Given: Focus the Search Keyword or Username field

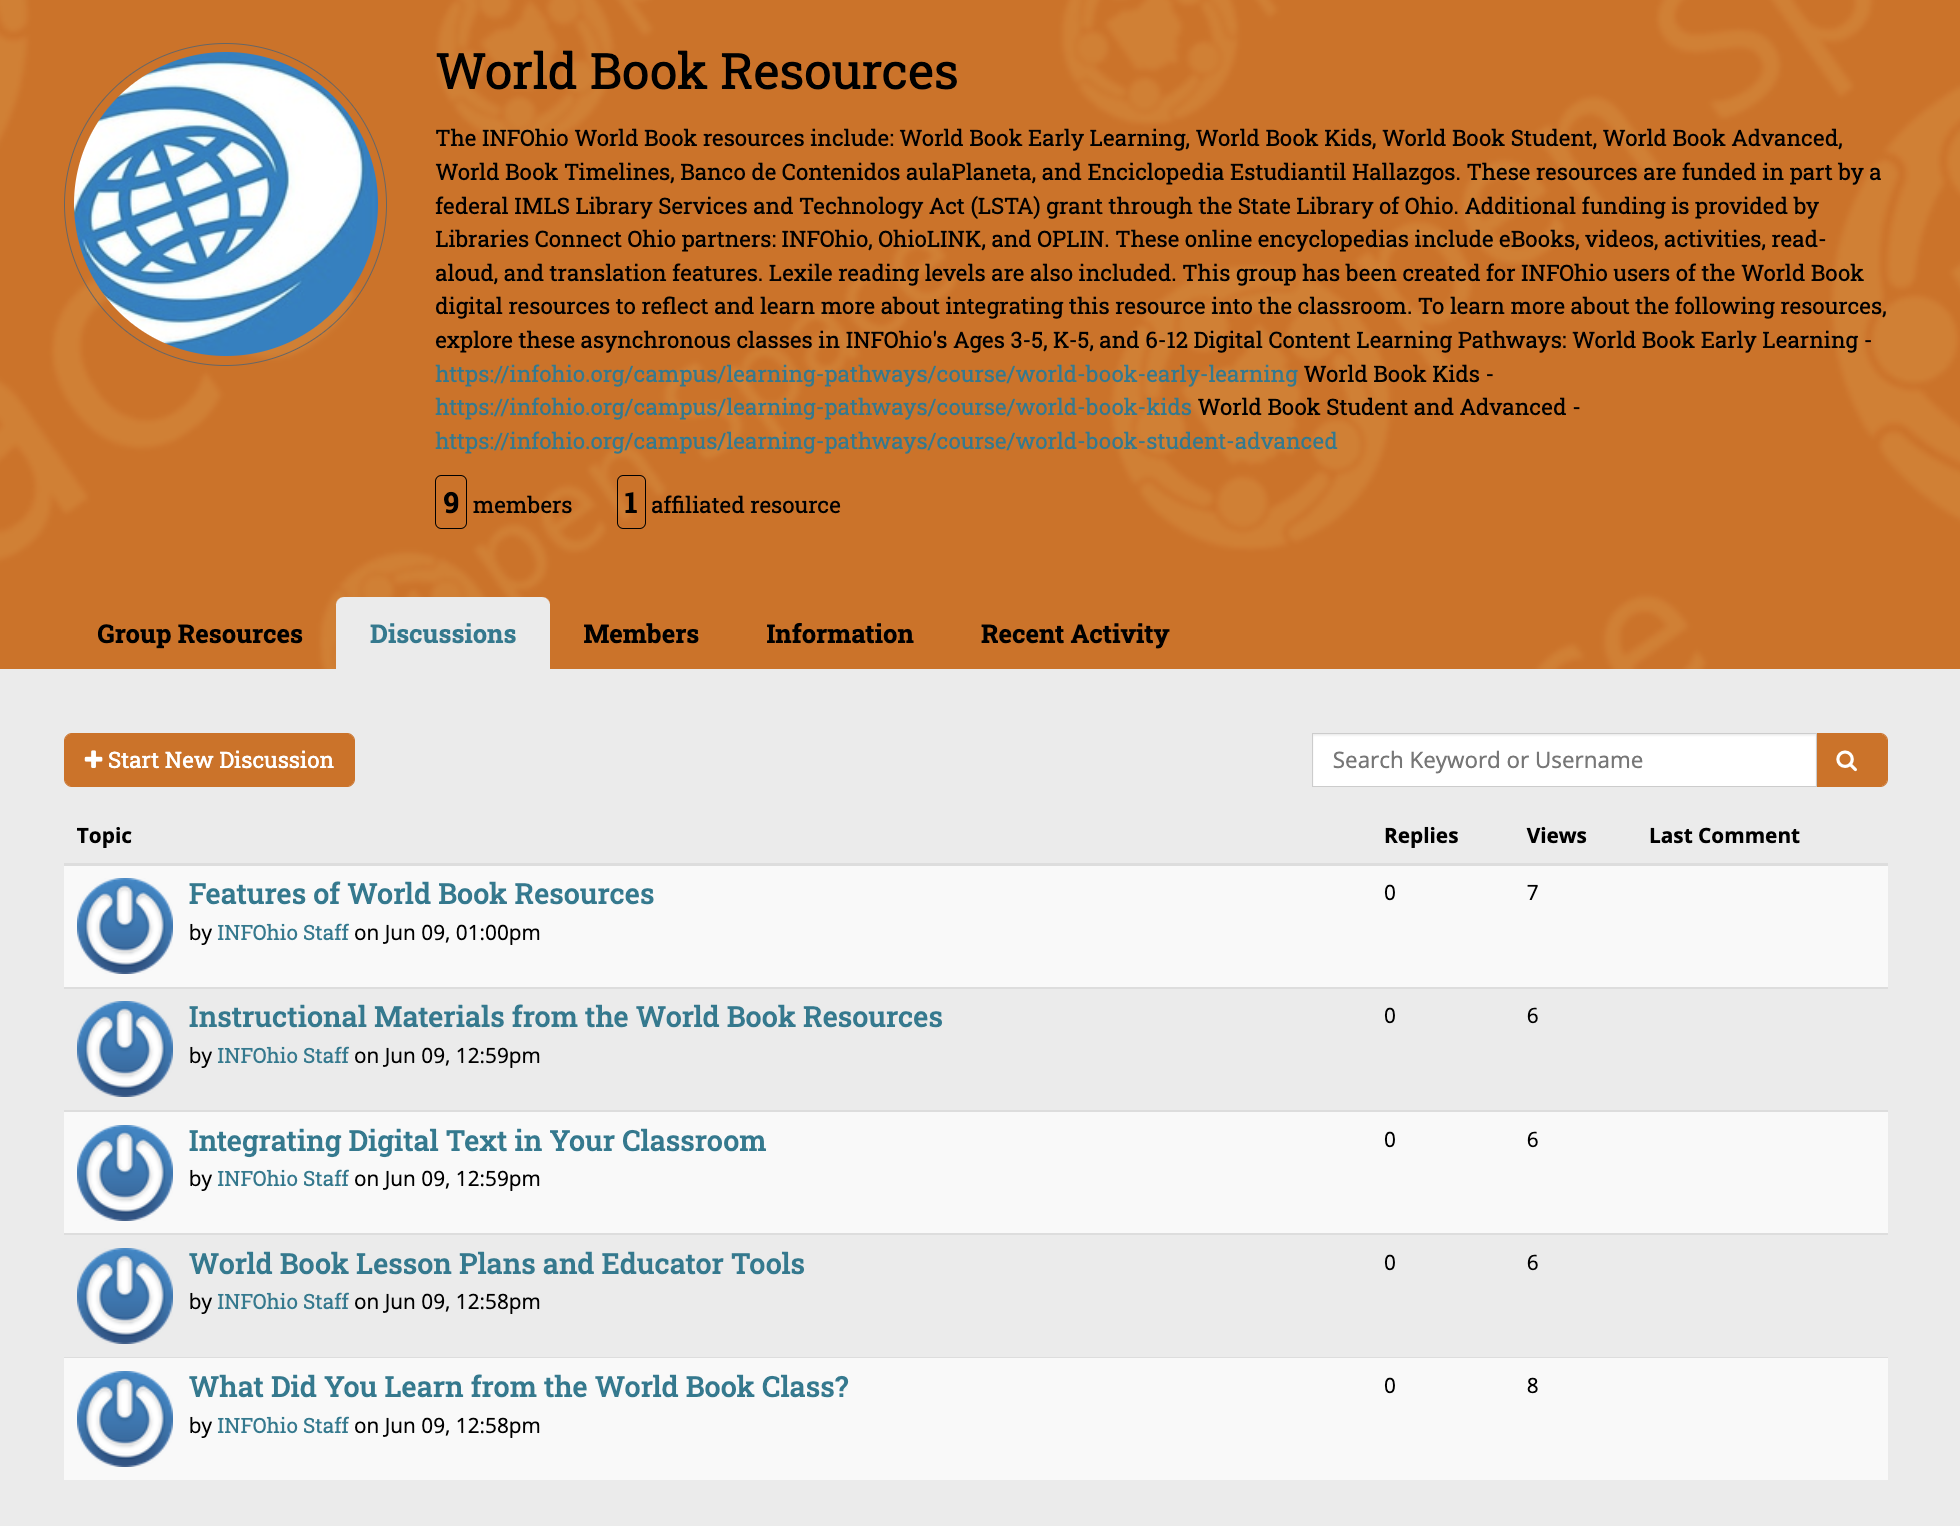Looking at the screenshot, I should [1564, 760].
